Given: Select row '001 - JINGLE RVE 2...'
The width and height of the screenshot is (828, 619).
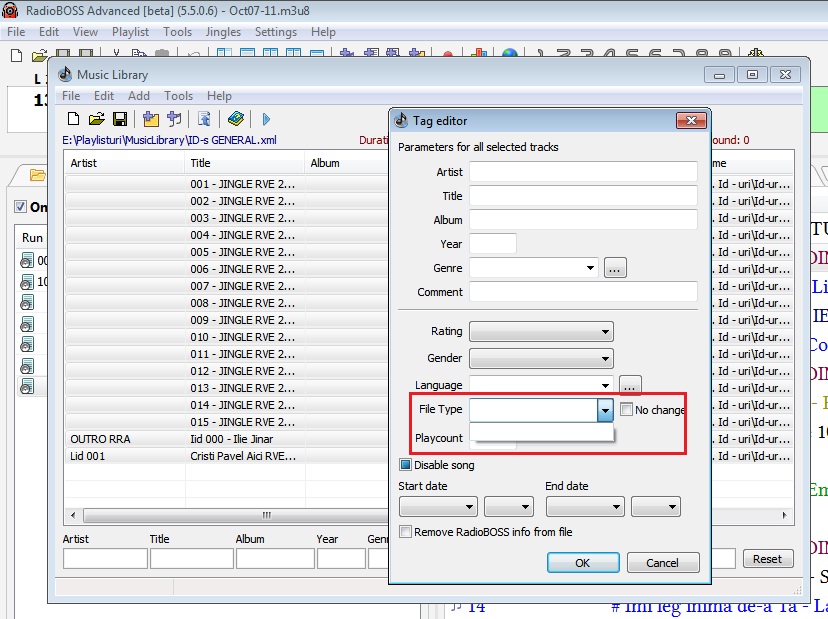Looking at the screenshot, I should (x=227, y=184).
